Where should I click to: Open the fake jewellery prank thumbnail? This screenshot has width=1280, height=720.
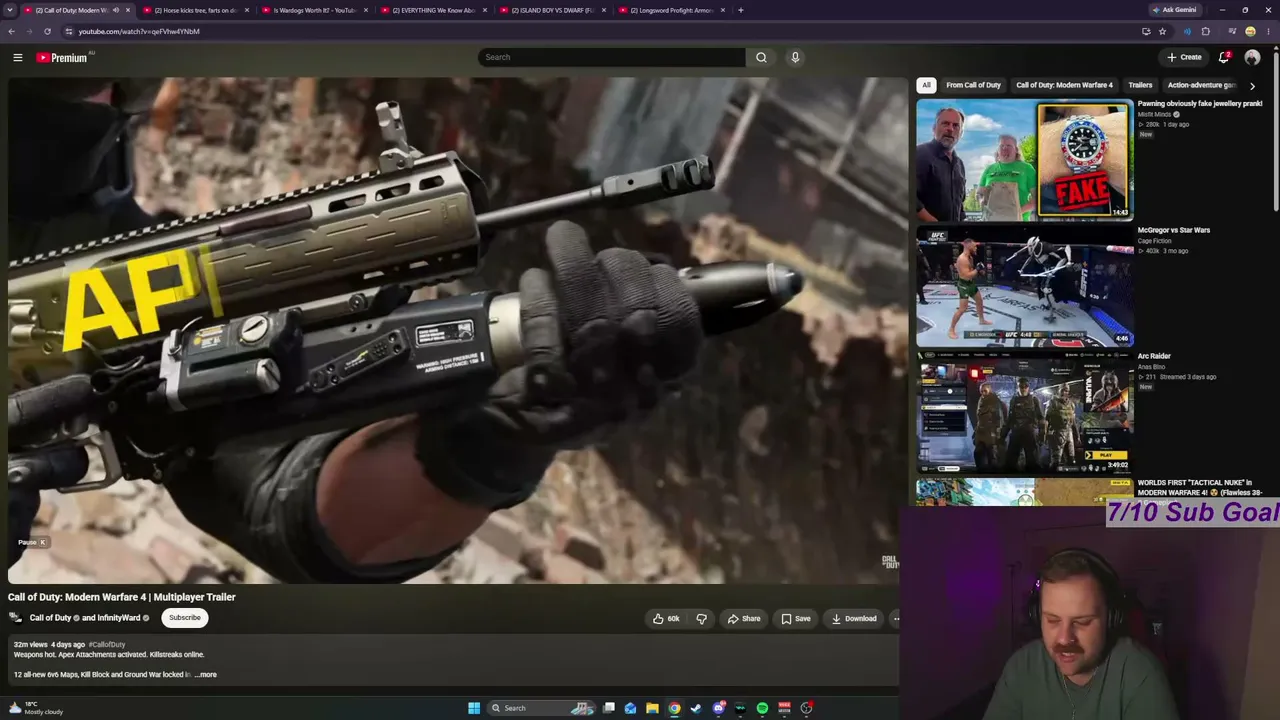[1024, 160]
